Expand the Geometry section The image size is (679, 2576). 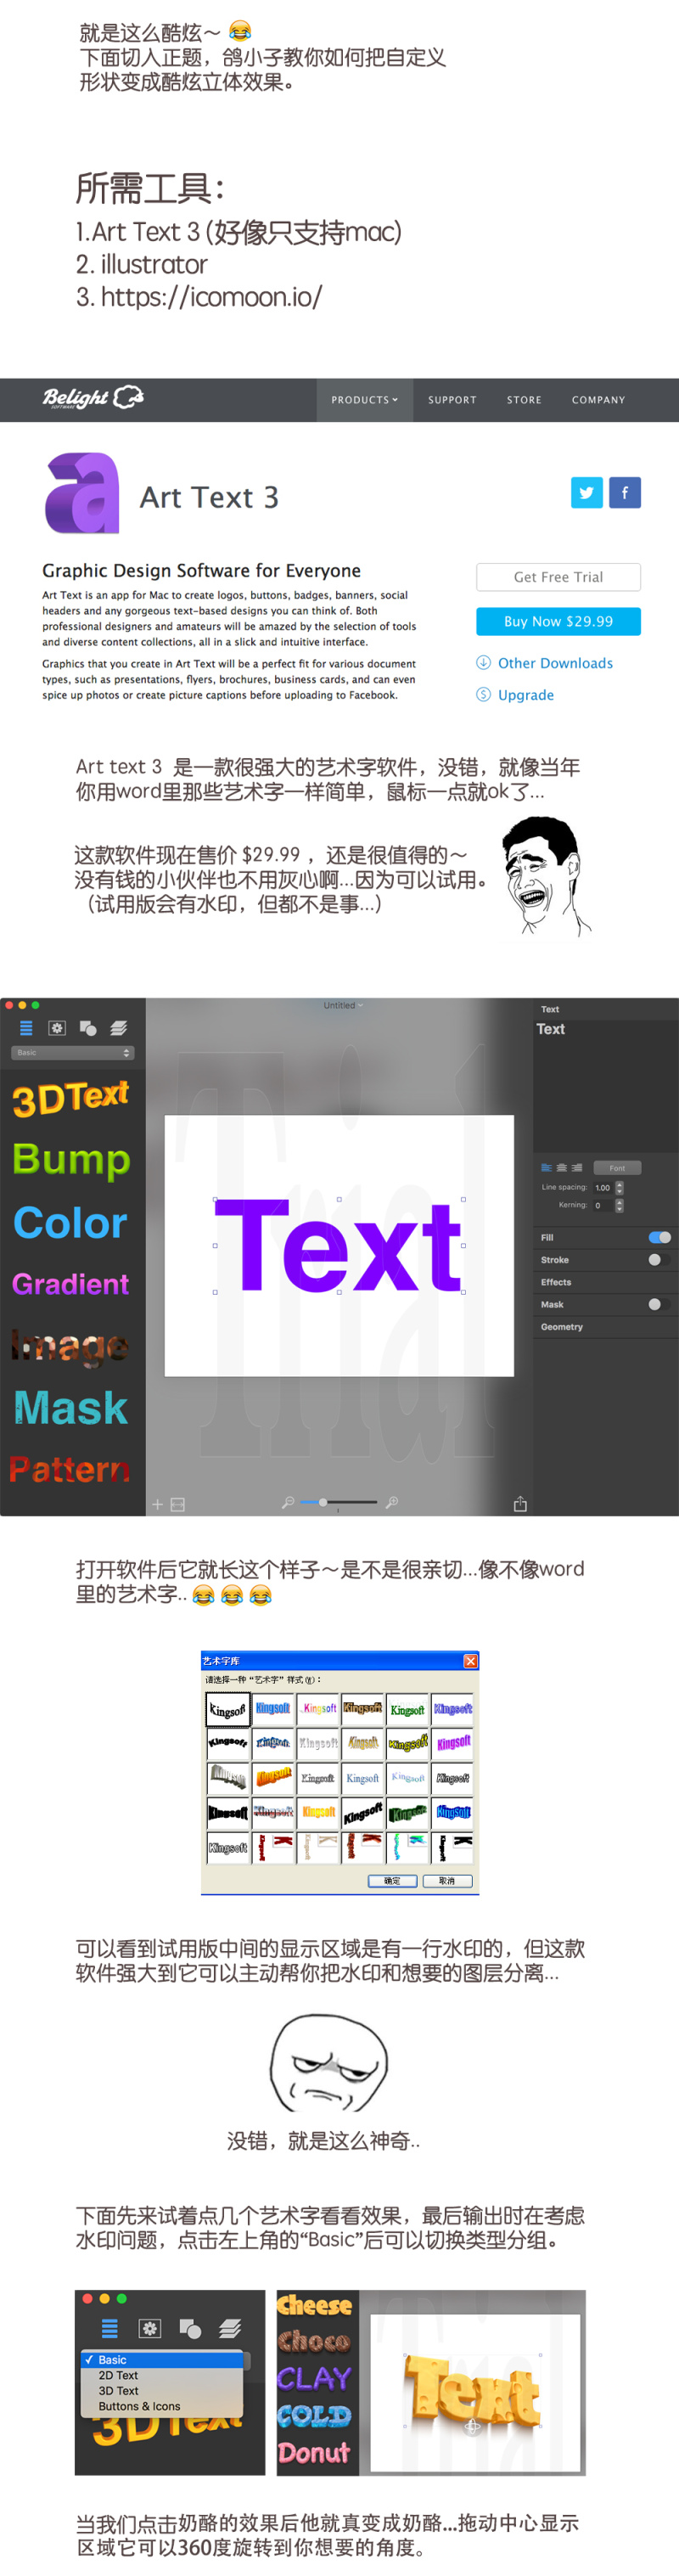tap(562, 1327)
